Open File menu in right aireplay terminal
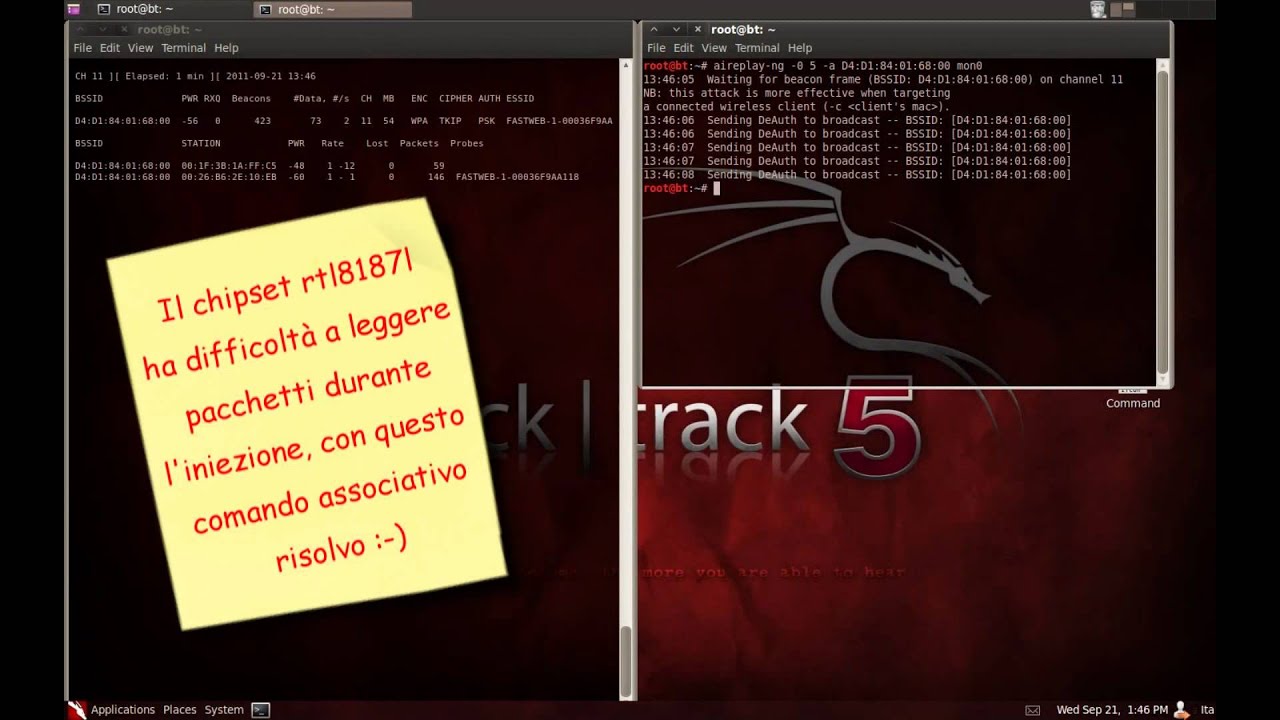Image resolution: width=1280 pixels, height=720 pixels. click(656, 48)
